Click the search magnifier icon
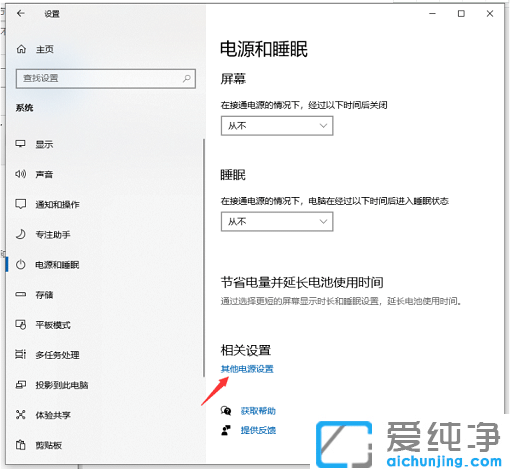 pos(187,78)
